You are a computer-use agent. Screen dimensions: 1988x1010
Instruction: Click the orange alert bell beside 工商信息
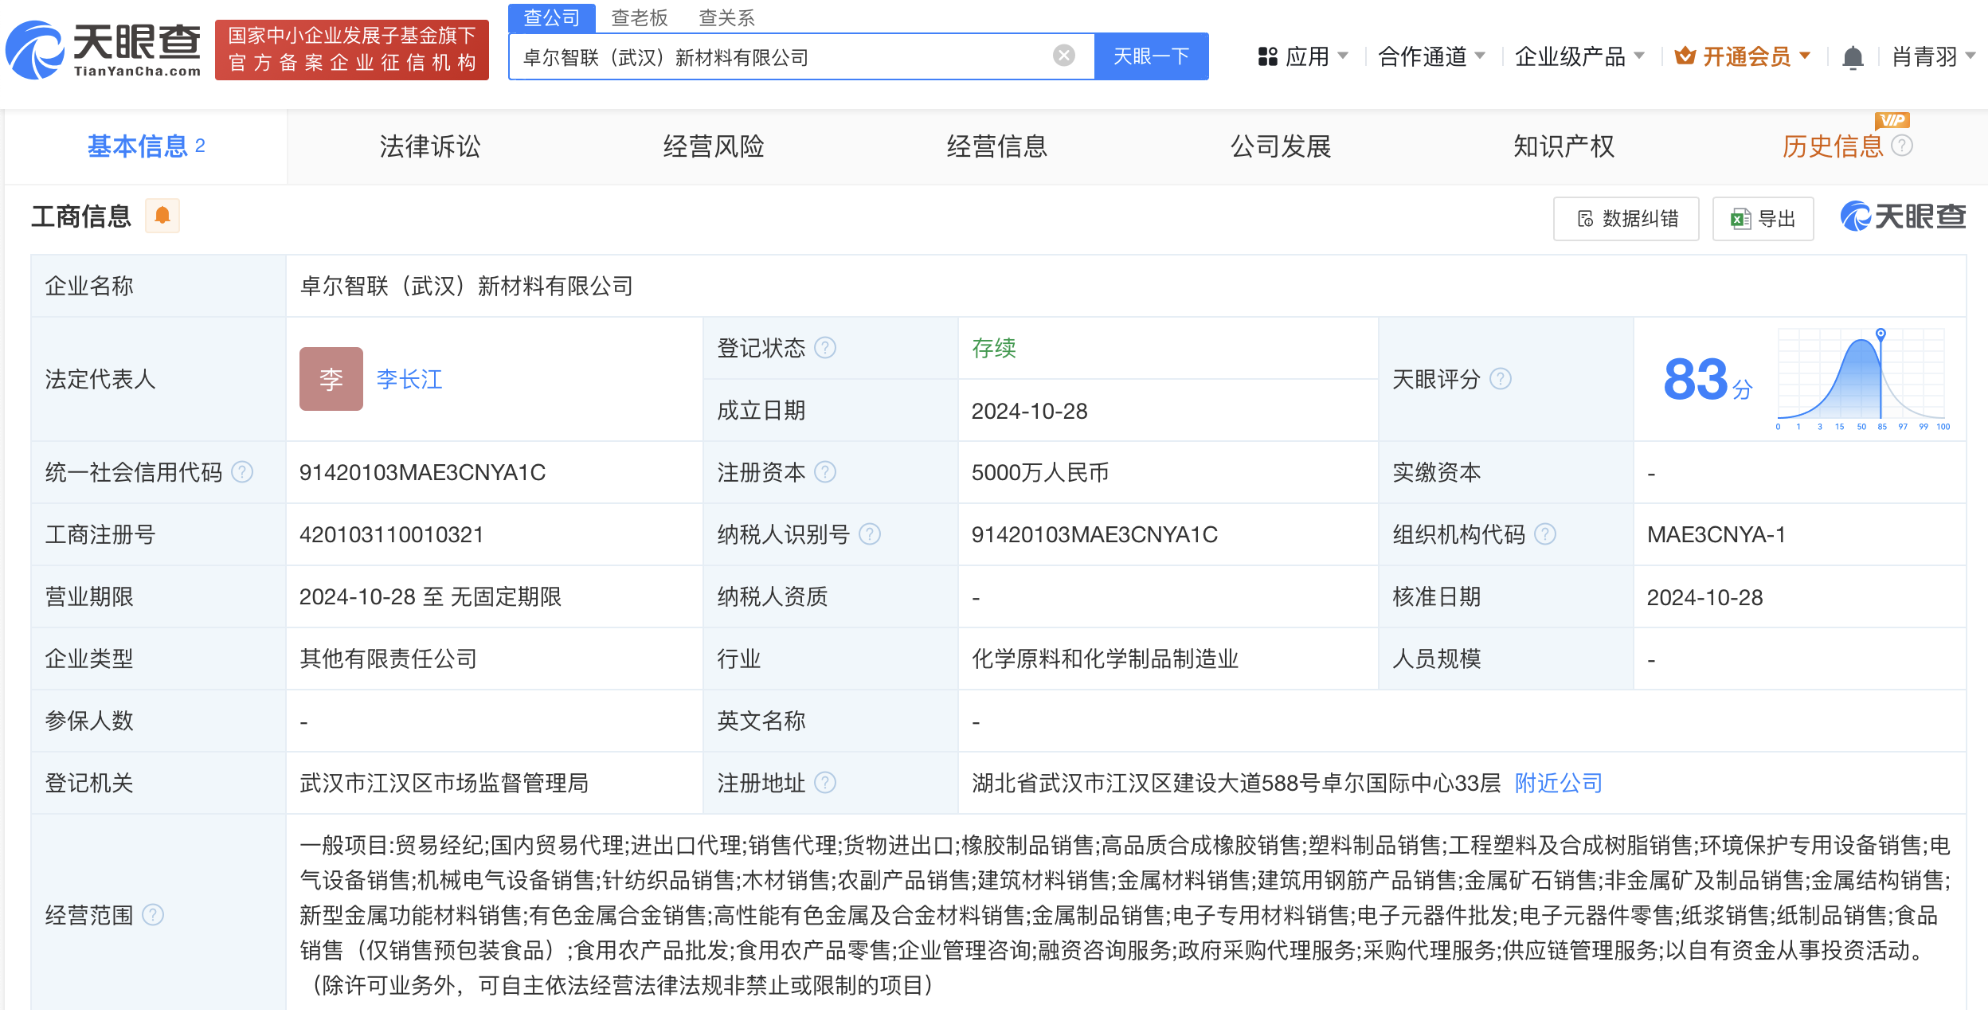point(162,216)
